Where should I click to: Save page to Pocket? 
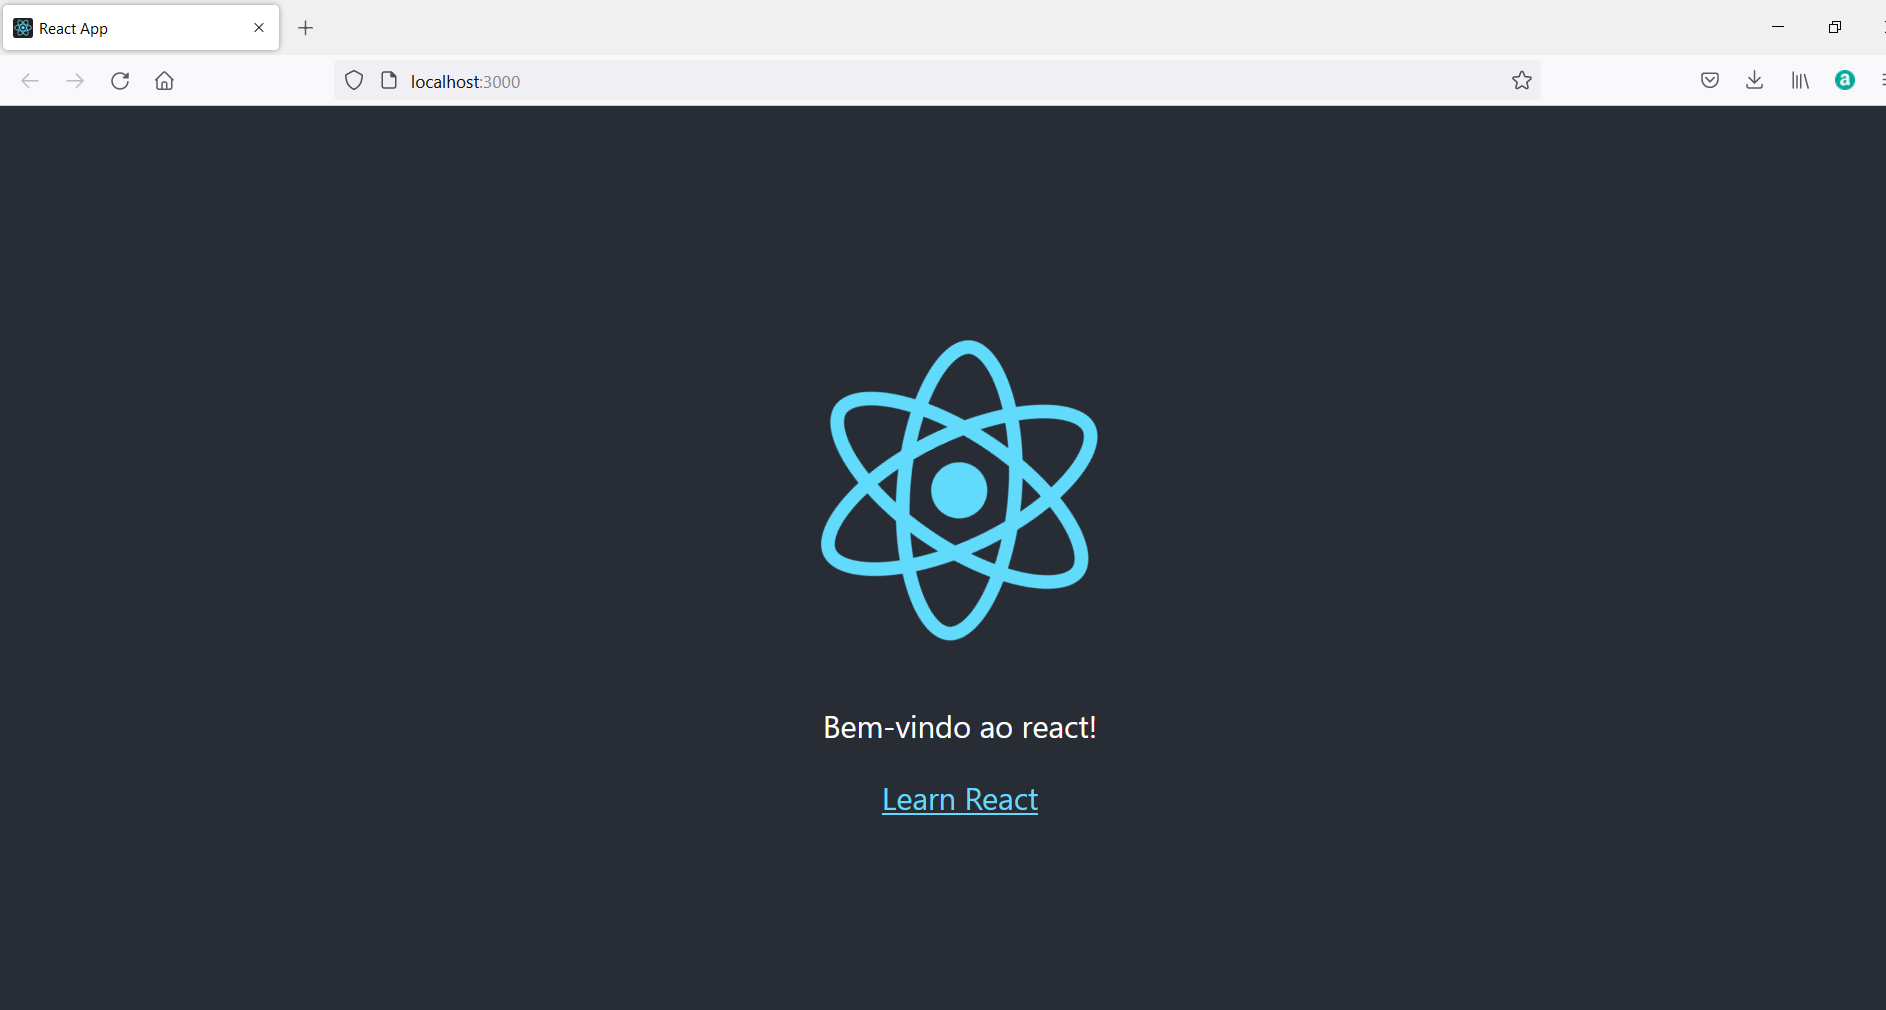[x=1710, y=81]
